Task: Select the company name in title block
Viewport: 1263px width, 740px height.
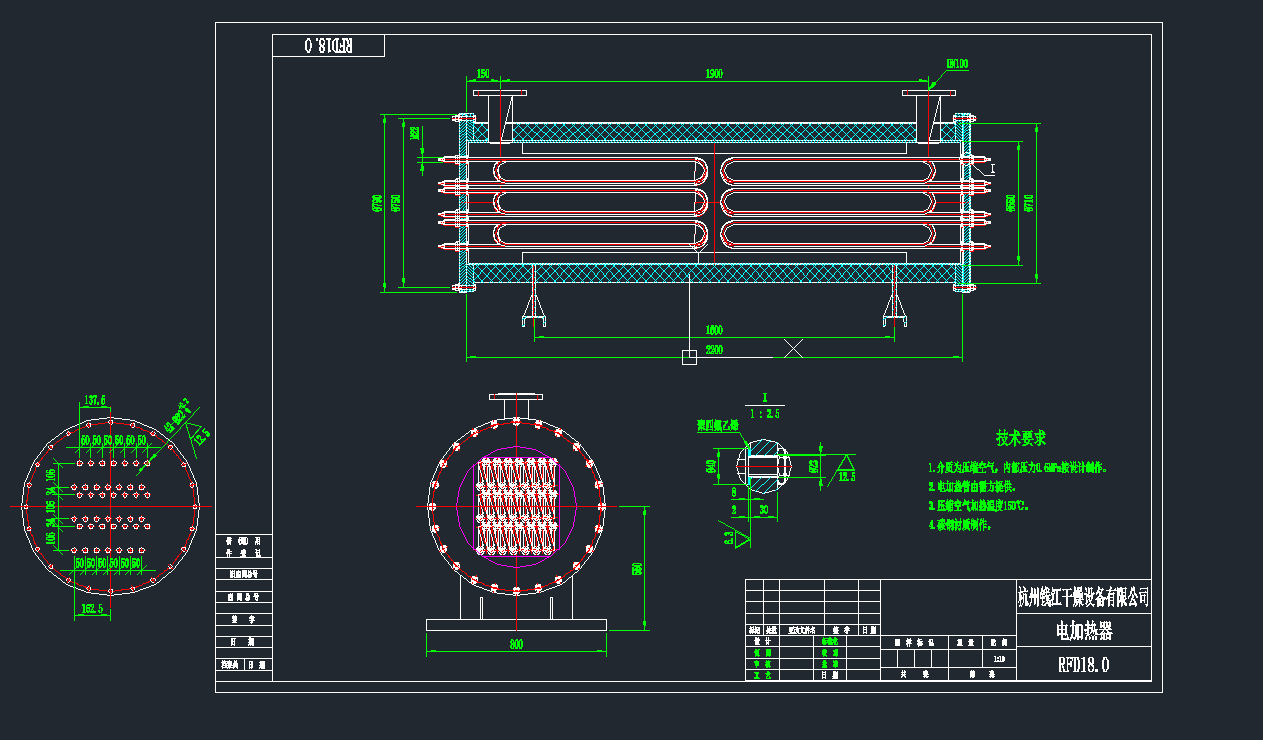Action: 1083,597
